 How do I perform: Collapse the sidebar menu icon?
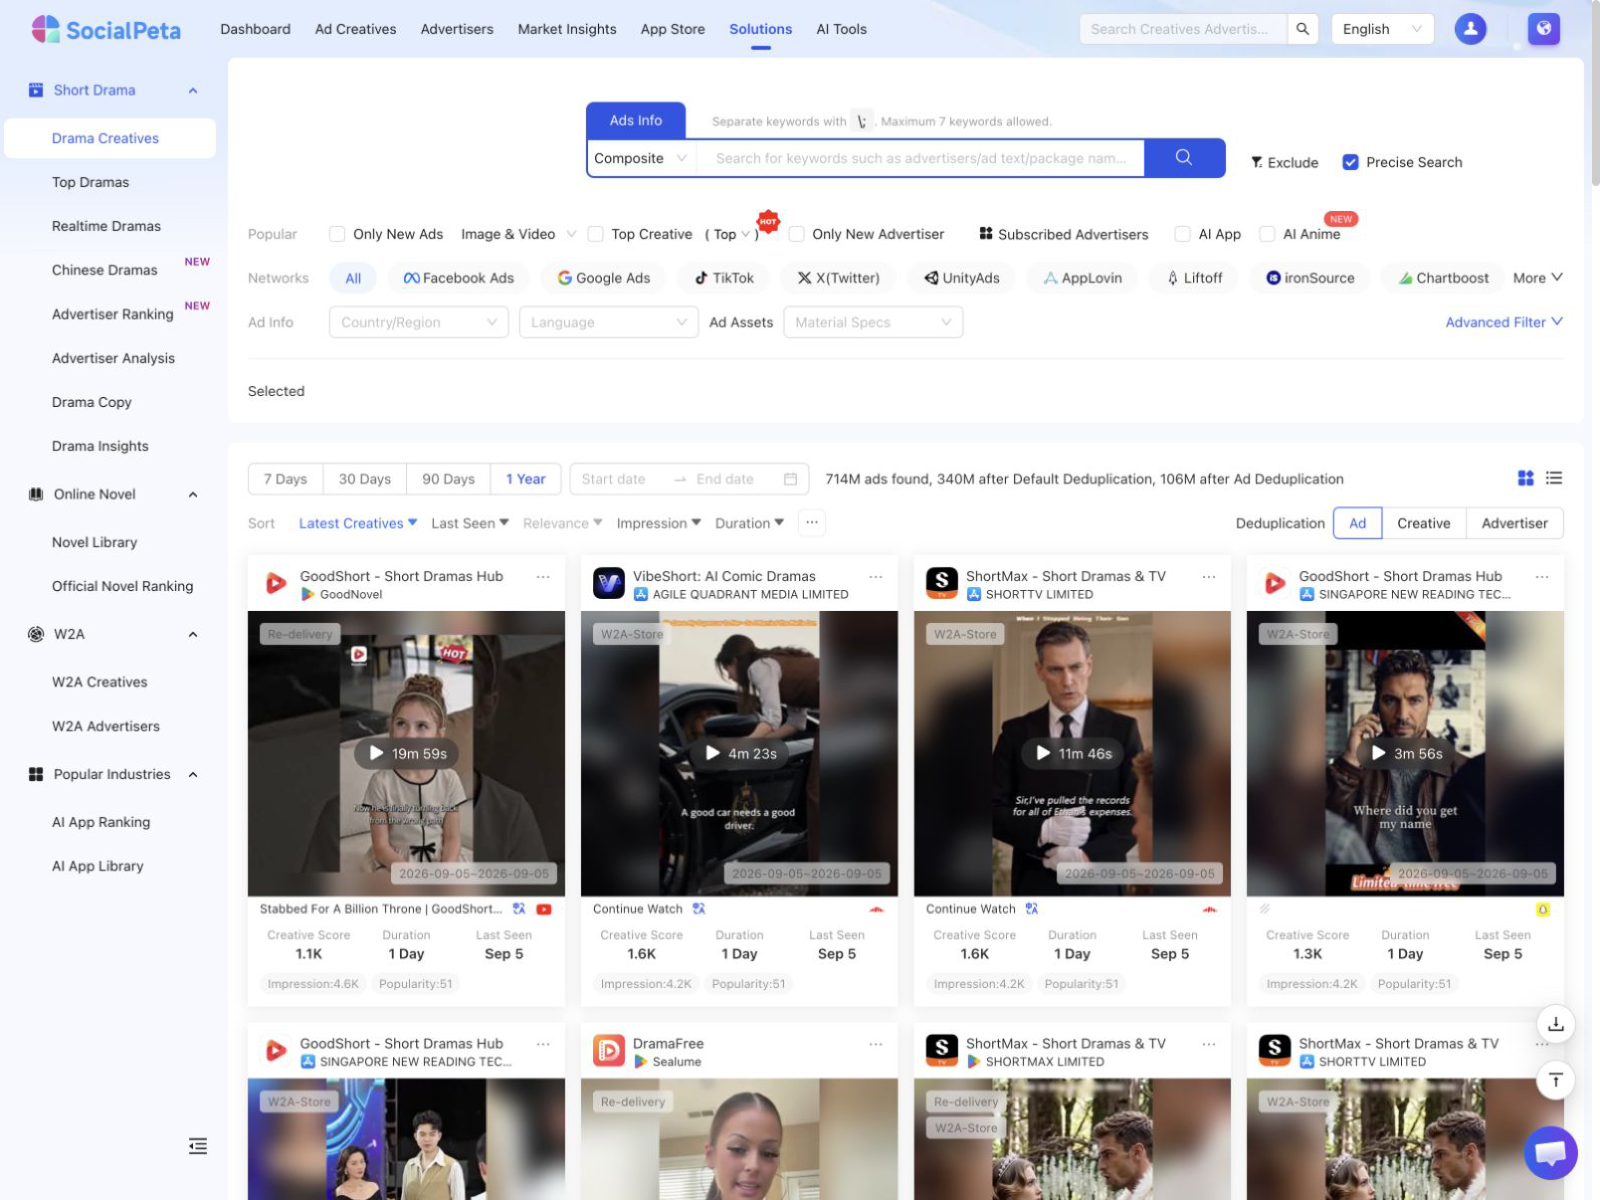pyautogui.click(x=198, y=1146)
